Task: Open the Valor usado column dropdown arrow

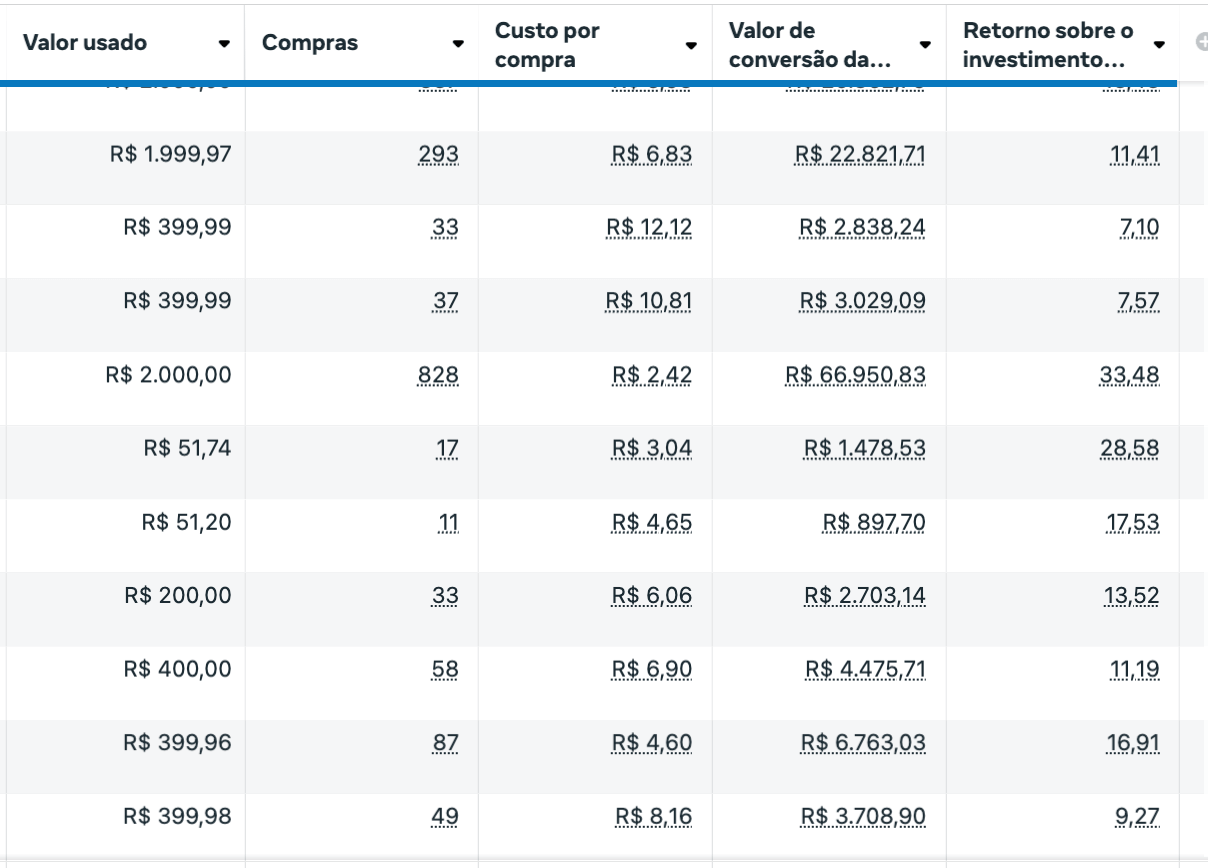Action: point(224,44)
